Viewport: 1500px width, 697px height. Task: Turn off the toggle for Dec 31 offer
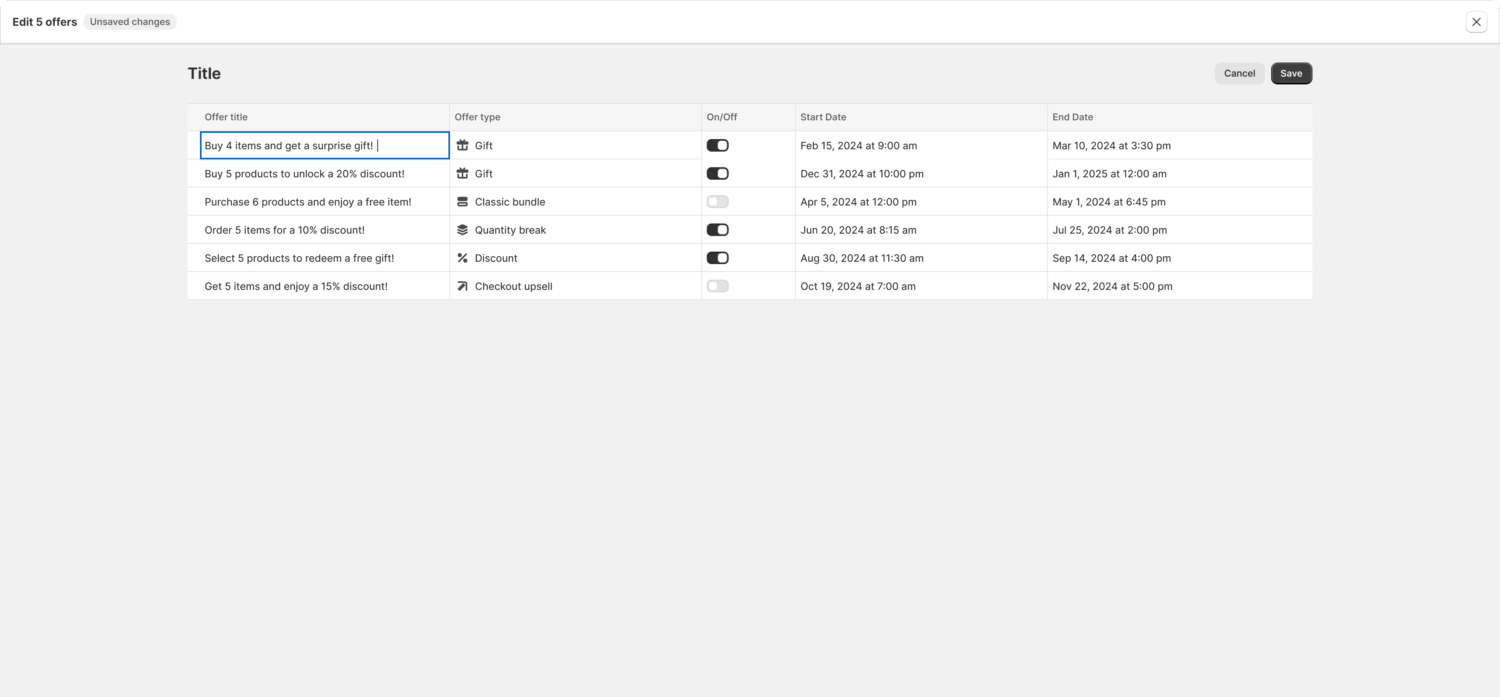click(x=717, y=174)
